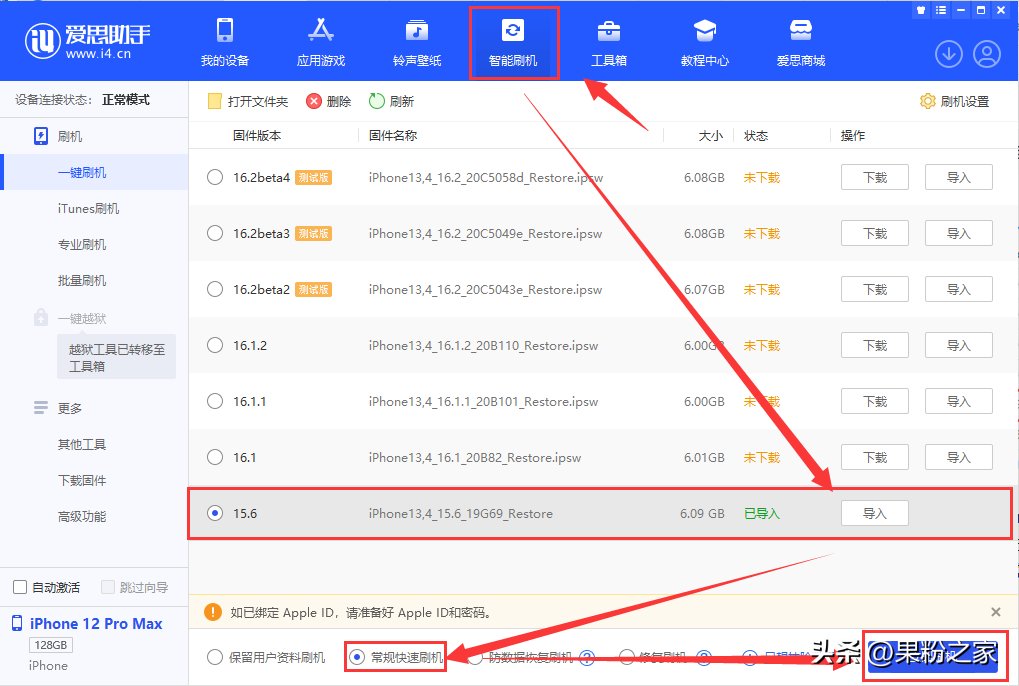The image size is (1019, 686).
Task: Open the 教程中心 section
Action: [x=704, y=43]
